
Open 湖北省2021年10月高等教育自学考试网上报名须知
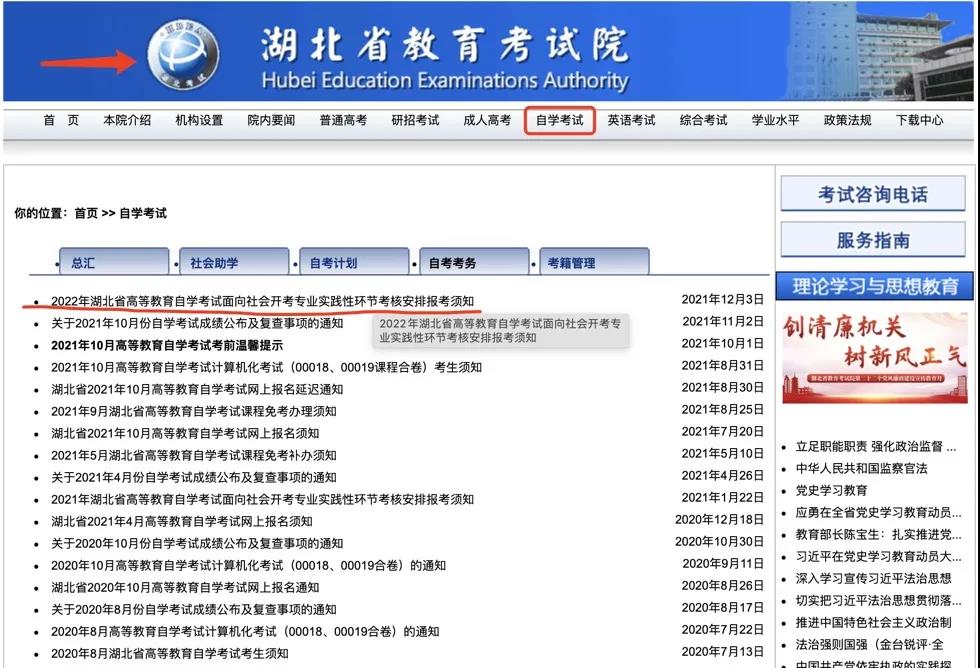(x=185, y=433)
